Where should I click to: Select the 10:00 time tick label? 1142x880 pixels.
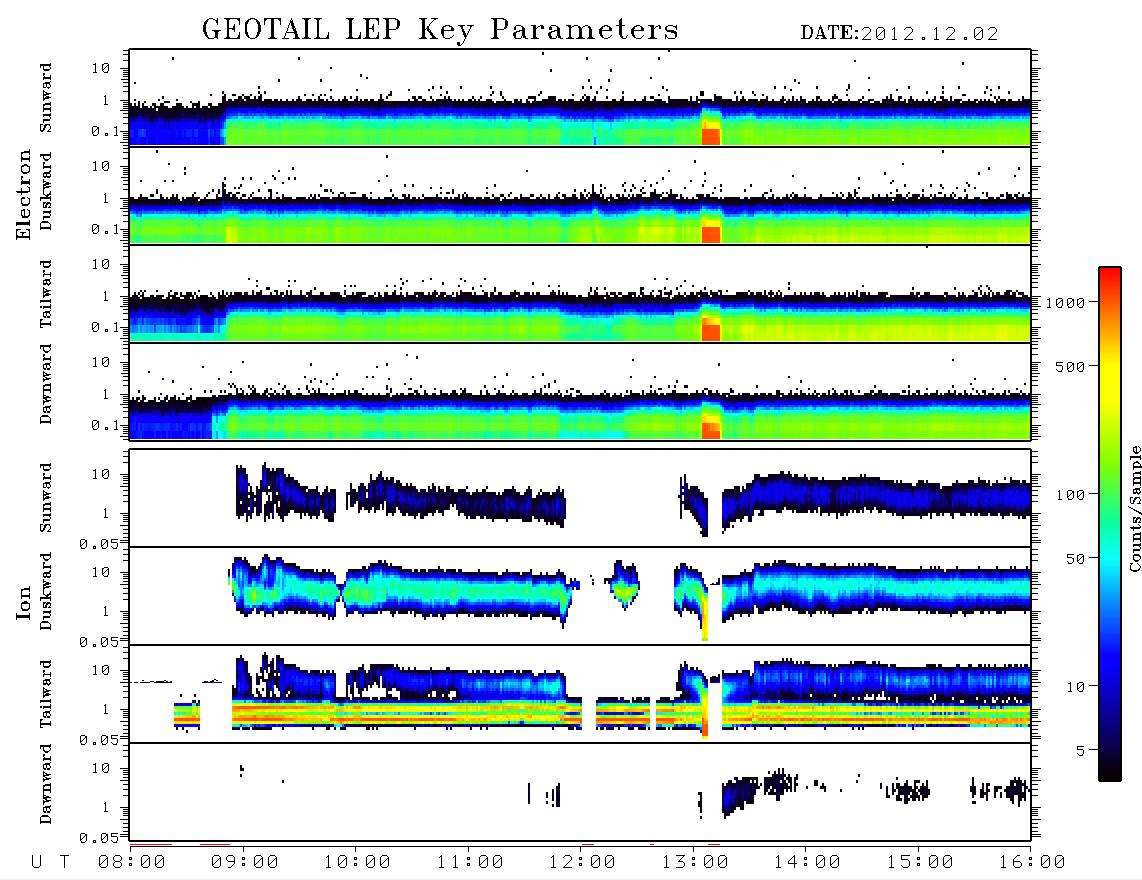pos(357,863)
